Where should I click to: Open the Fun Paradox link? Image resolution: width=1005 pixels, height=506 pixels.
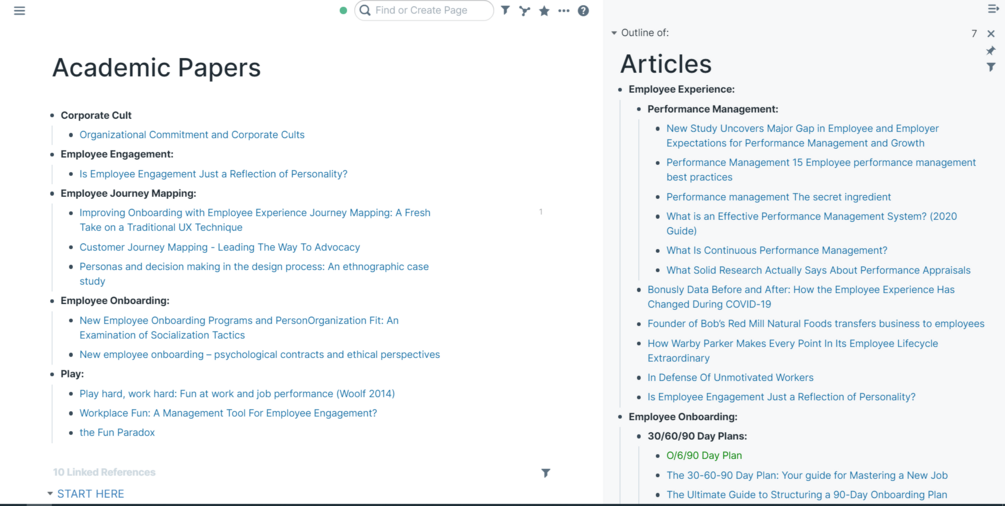tap(117, 432)
